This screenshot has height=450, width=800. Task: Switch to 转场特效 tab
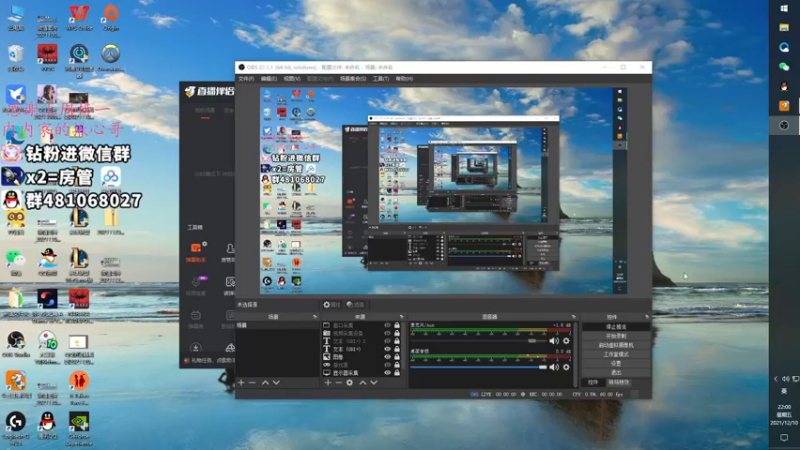point(619,382)
